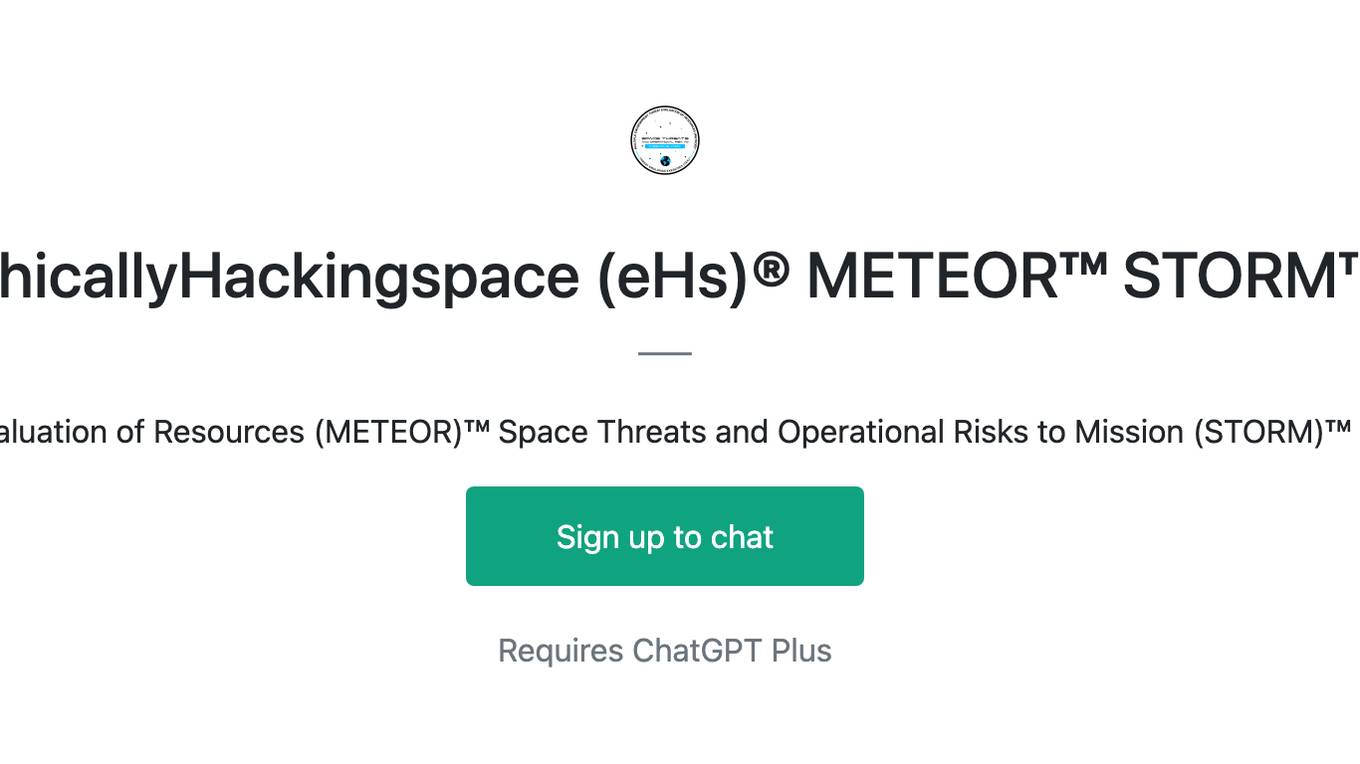Viewport: 1360px width, 764px height.
Task: Click the Sign up to chat button
Action: coord(665,536)
